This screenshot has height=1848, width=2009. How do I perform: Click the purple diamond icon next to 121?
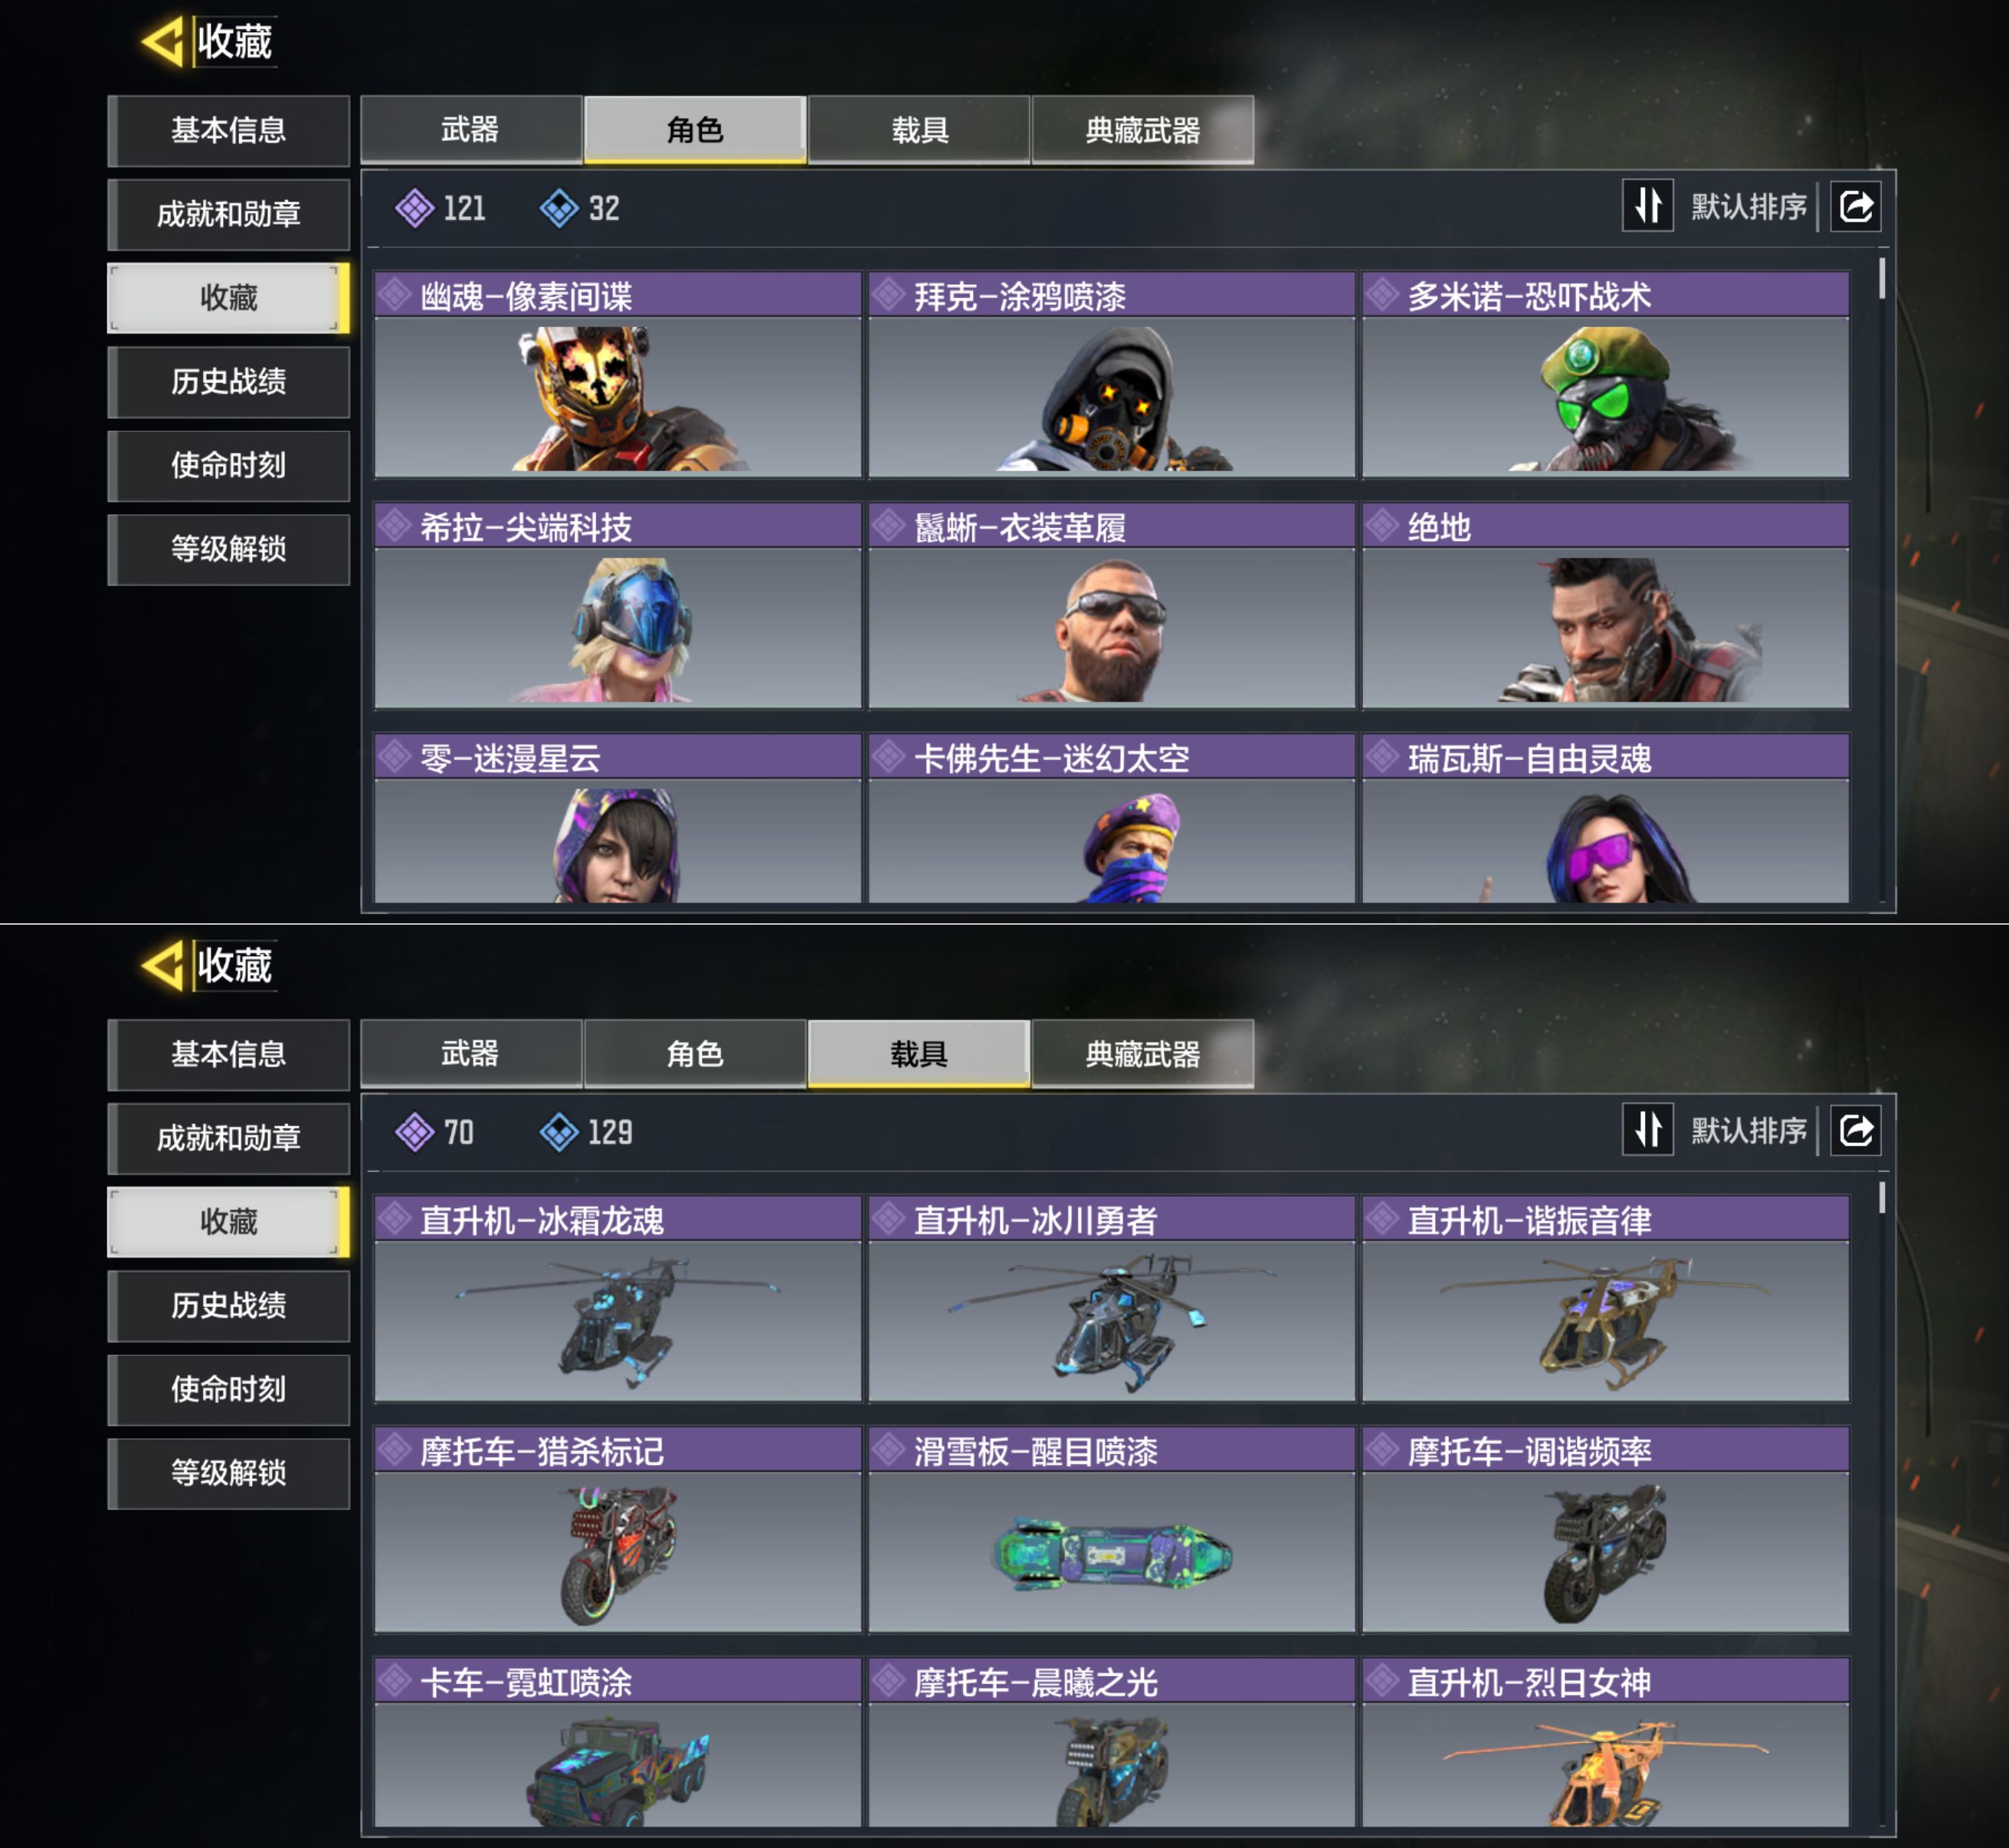(x=414, y=208)
